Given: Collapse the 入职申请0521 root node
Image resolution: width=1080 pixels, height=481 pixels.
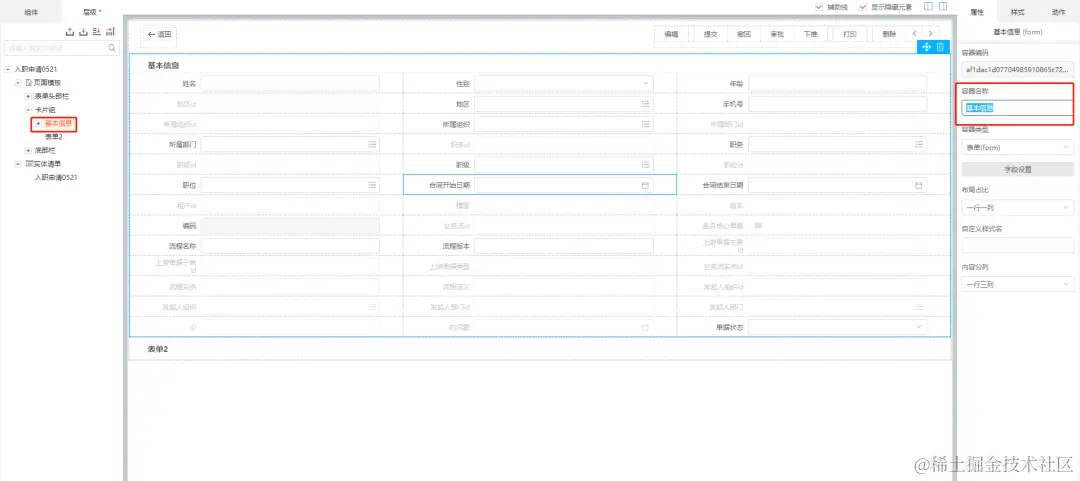Looking at the screenshot, I should click(x=8, y=69).
